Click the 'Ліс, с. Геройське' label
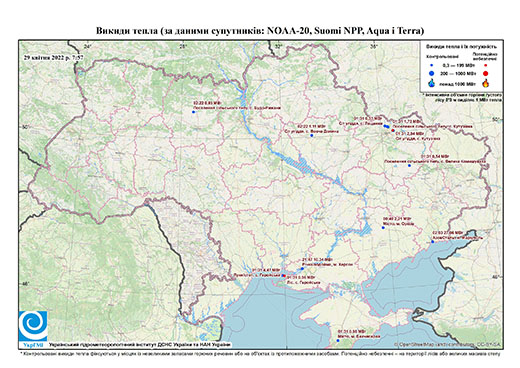 pos(303,282)
